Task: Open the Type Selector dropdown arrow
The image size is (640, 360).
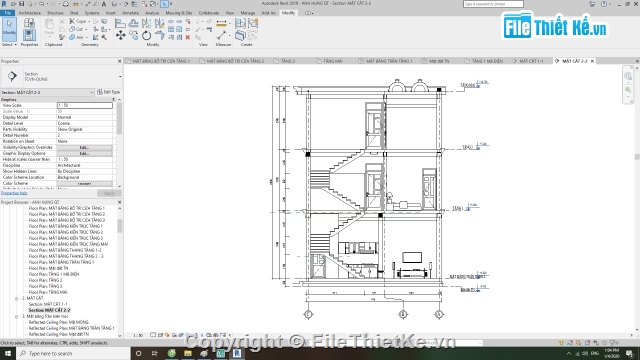Action: (x=120, y=76)
